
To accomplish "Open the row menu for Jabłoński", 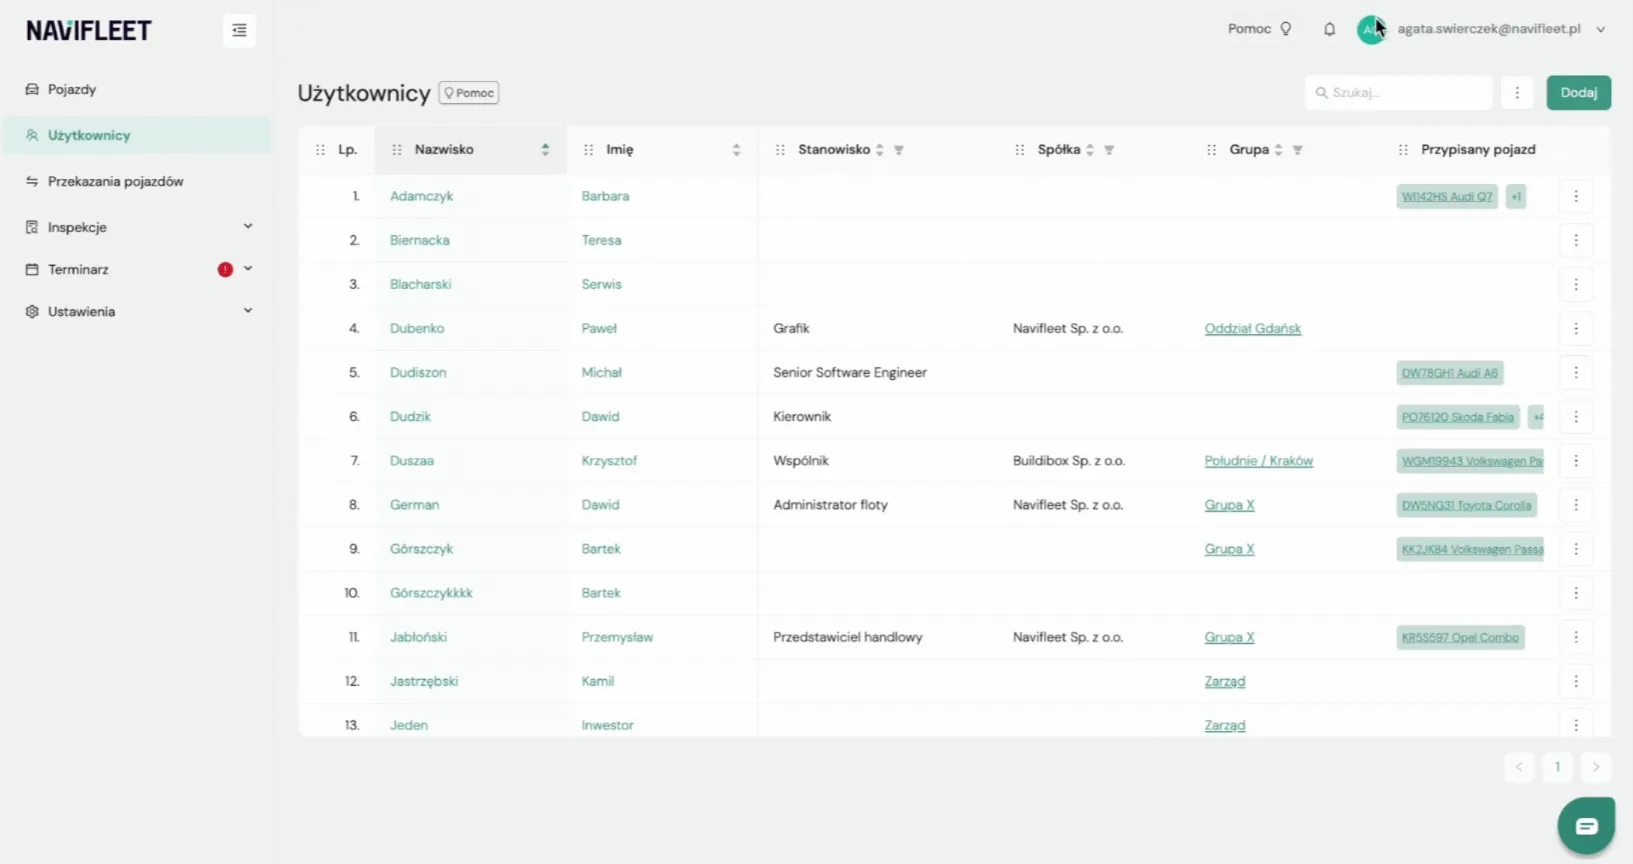I will tap(1576, 637).
